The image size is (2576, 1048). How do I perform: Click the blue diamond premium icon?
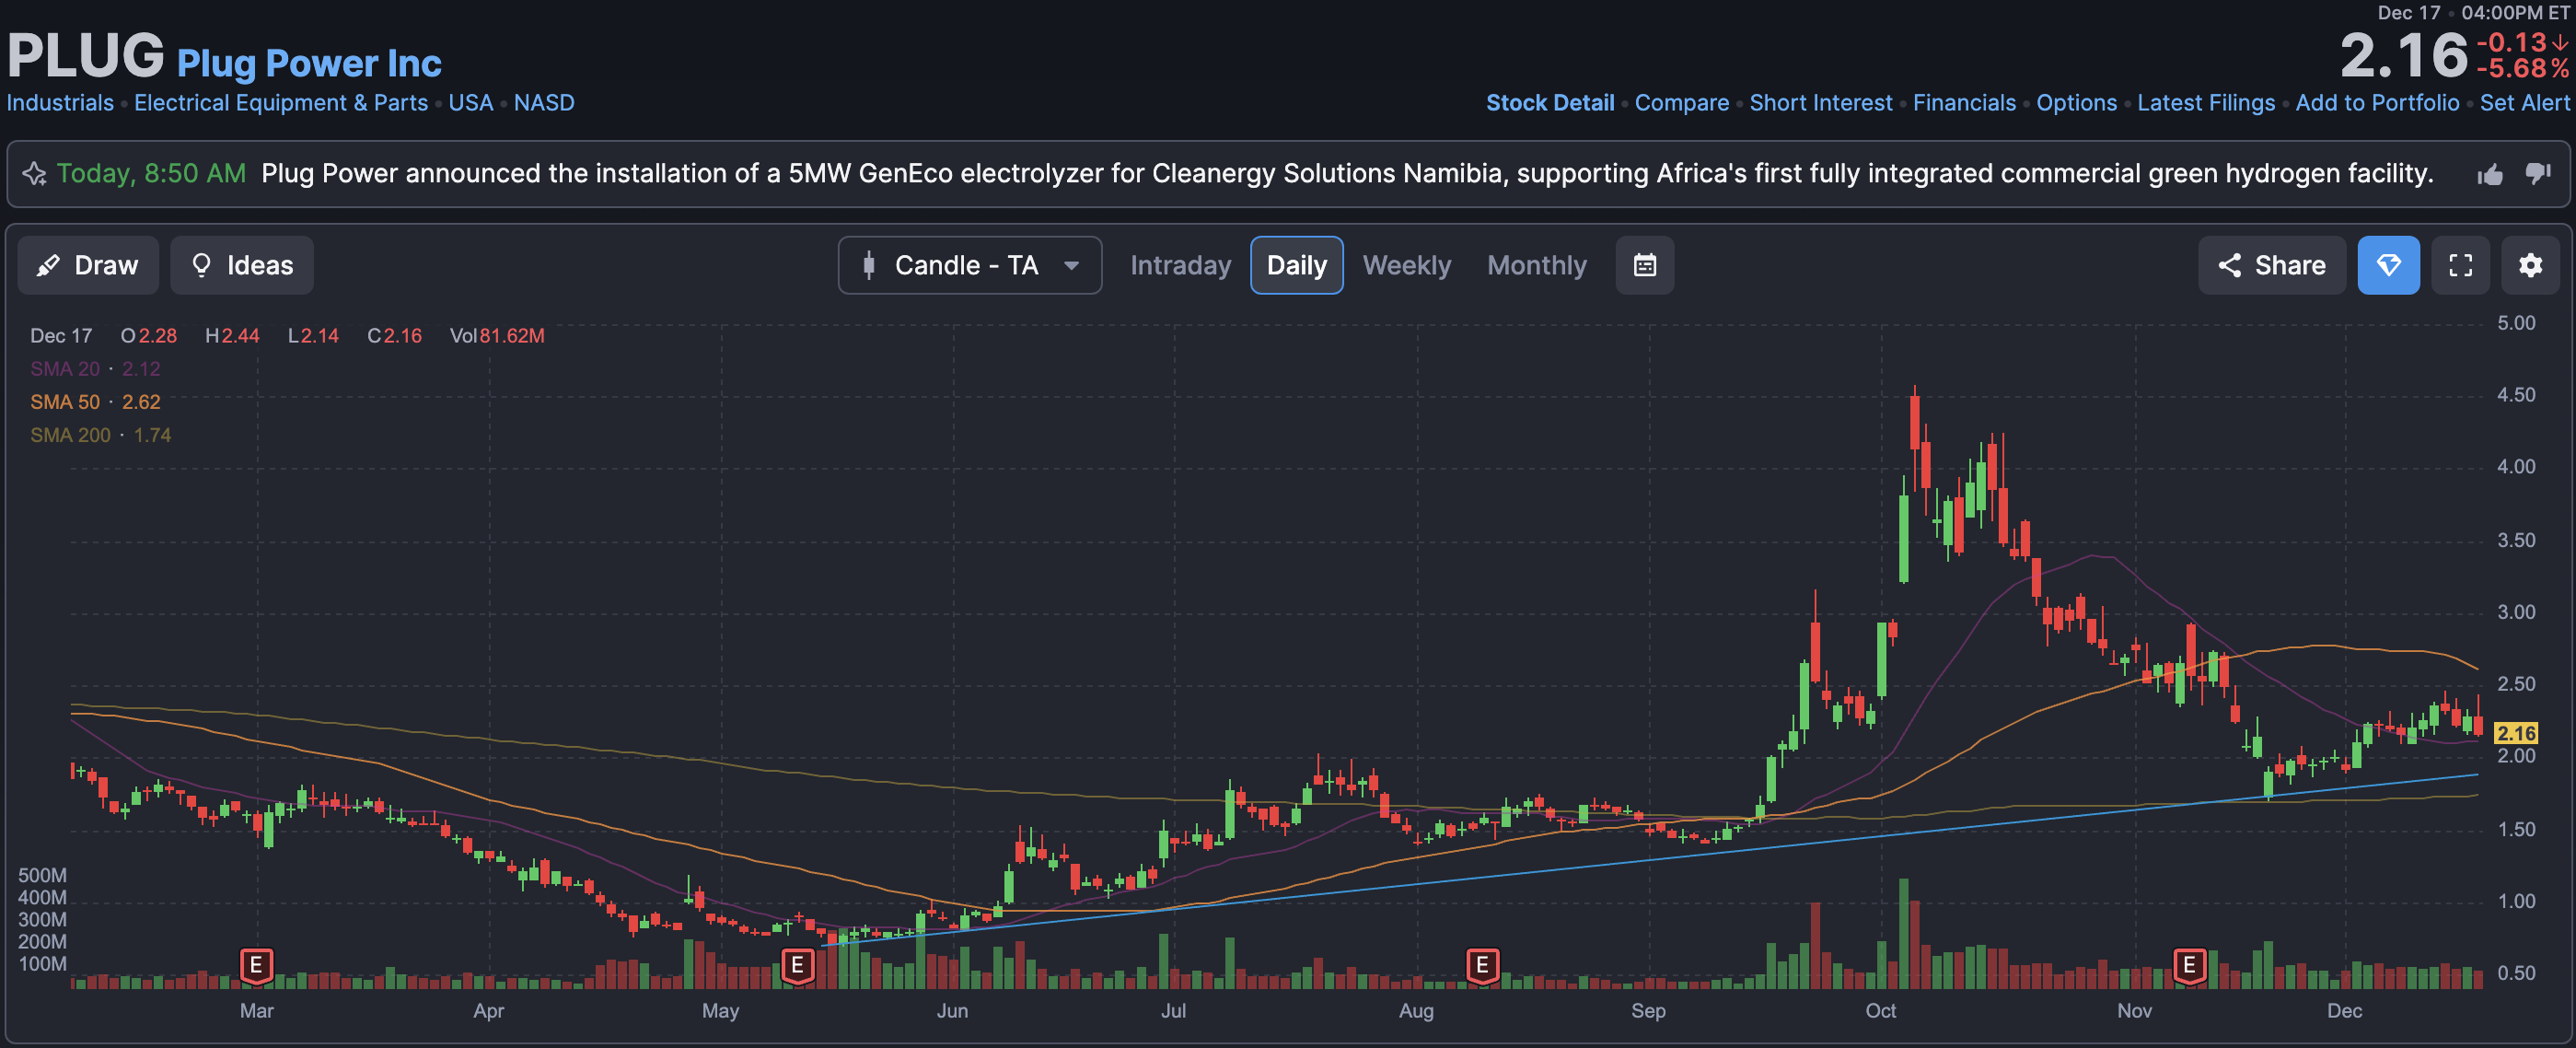2388,265
